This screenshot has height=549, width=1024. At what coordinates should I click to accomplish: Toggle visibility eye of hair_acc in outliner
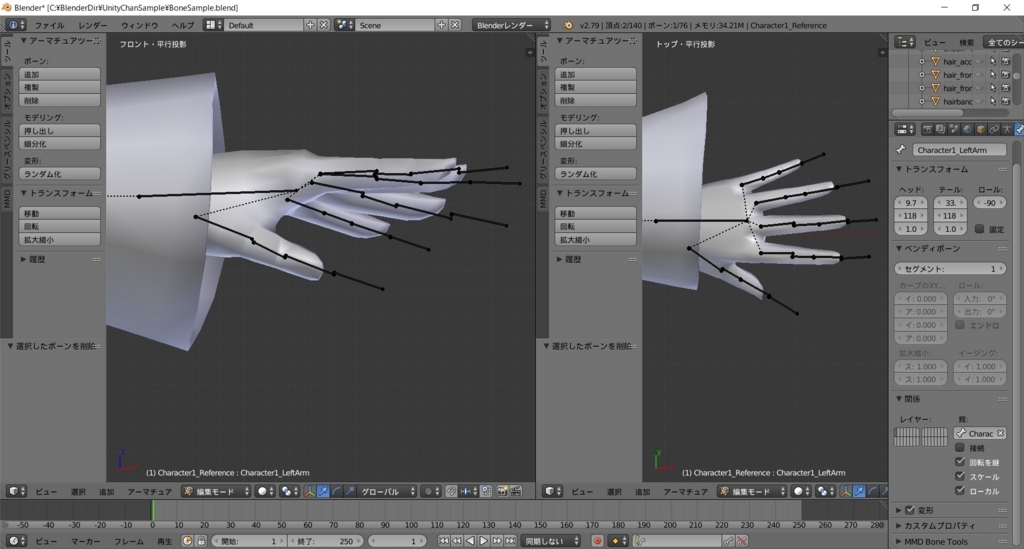coord(980,61)
